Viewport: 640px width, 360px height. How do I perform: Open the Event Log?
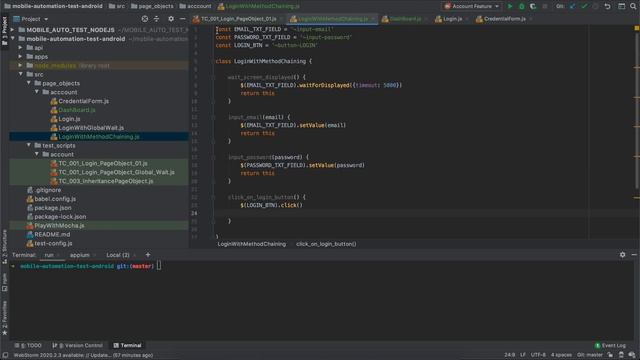610,345
